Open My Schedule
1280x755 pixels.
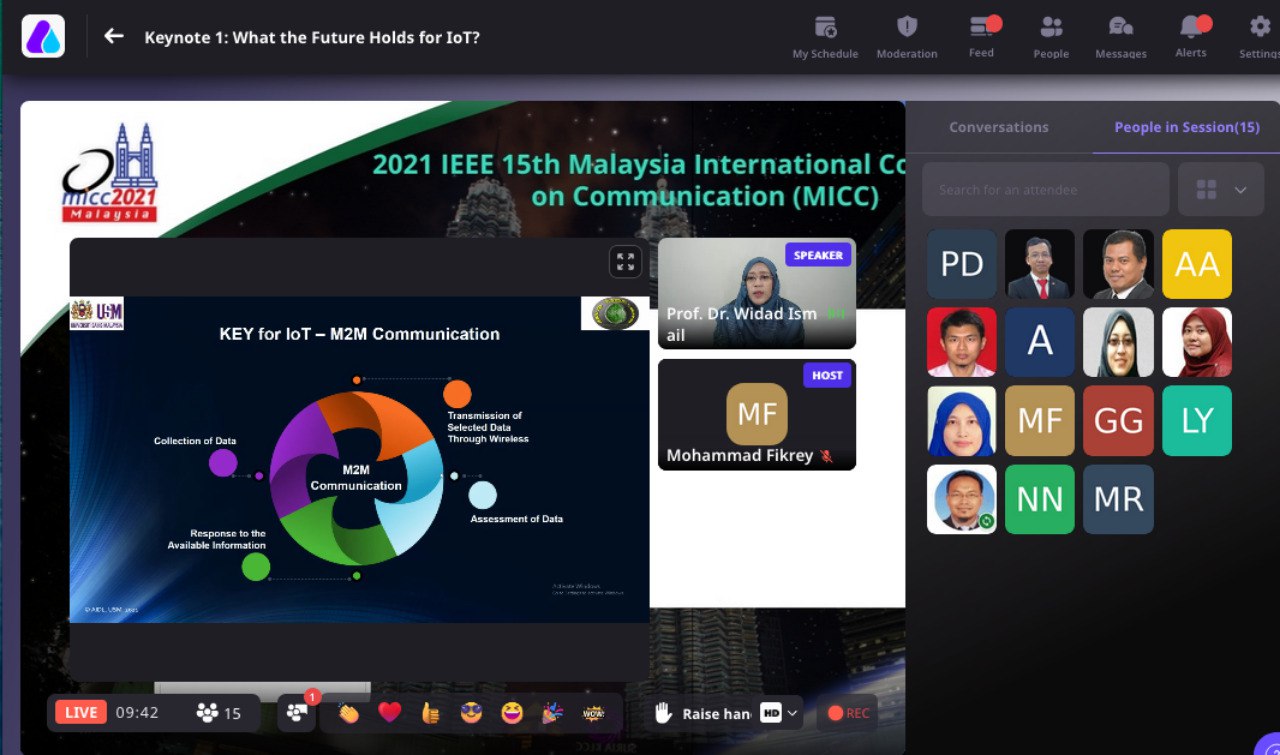[825, 38]
